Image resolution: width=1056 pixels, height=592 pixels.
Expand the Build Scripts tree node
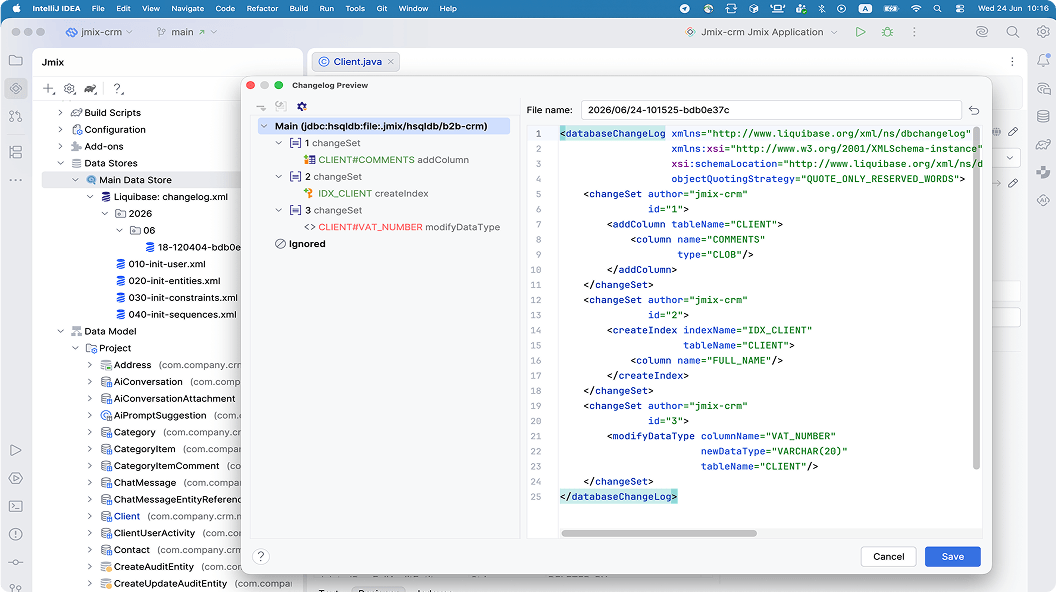61,112
